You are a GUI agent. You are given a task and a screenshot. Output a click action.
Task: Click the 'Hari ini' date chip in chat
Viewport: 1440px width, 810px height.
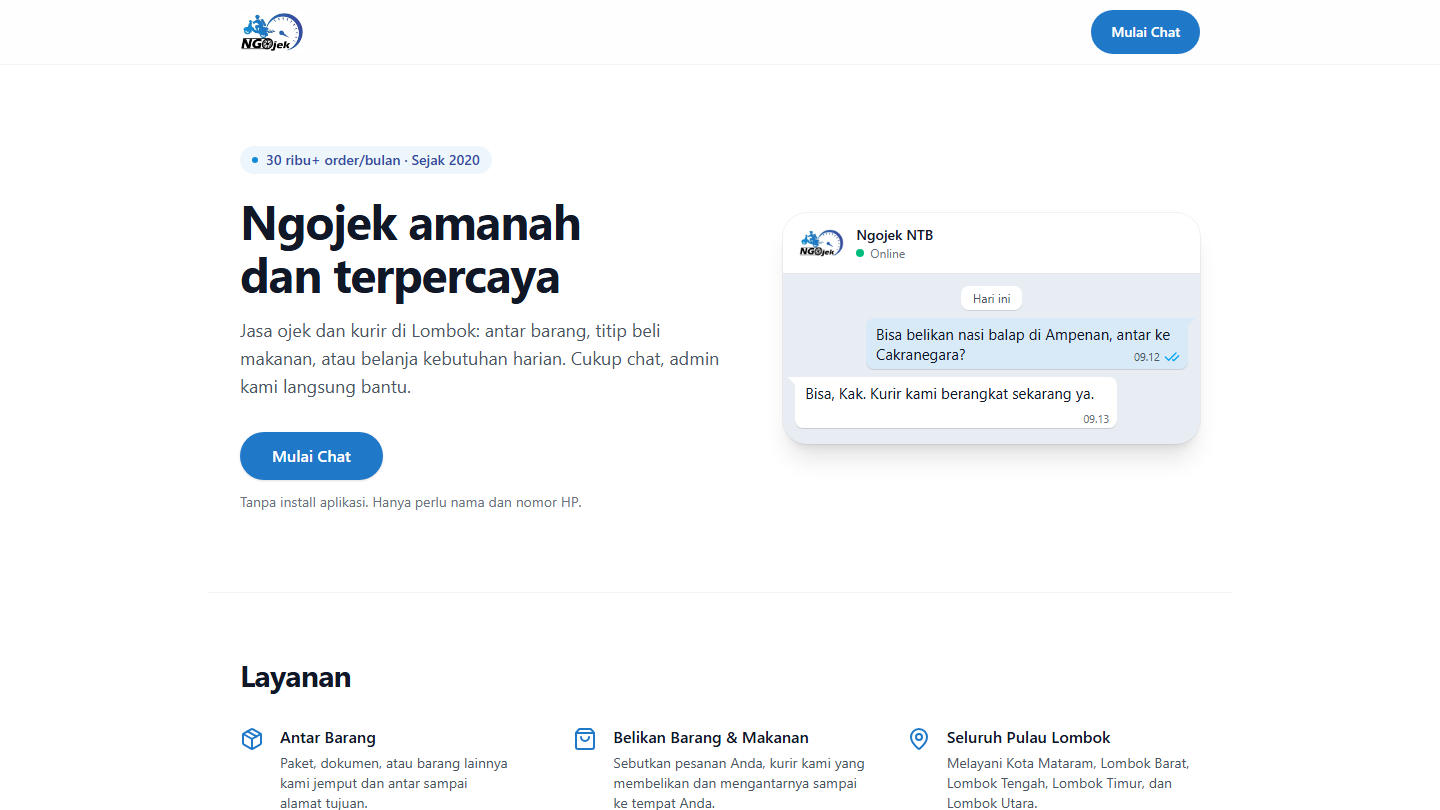(x=991, y=299)
